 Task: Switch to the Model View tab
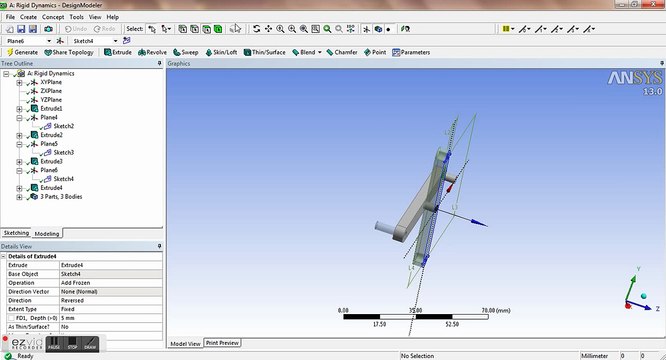tap(185, 343)
